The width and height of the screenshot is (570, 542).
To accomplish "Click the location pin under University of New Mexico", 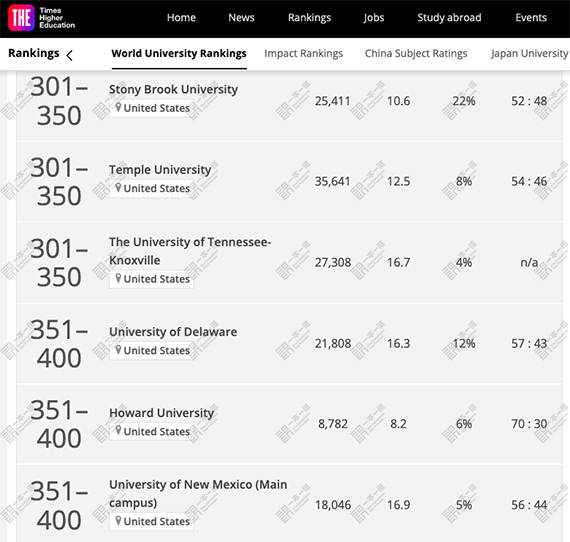I will [x=118, y=521].
